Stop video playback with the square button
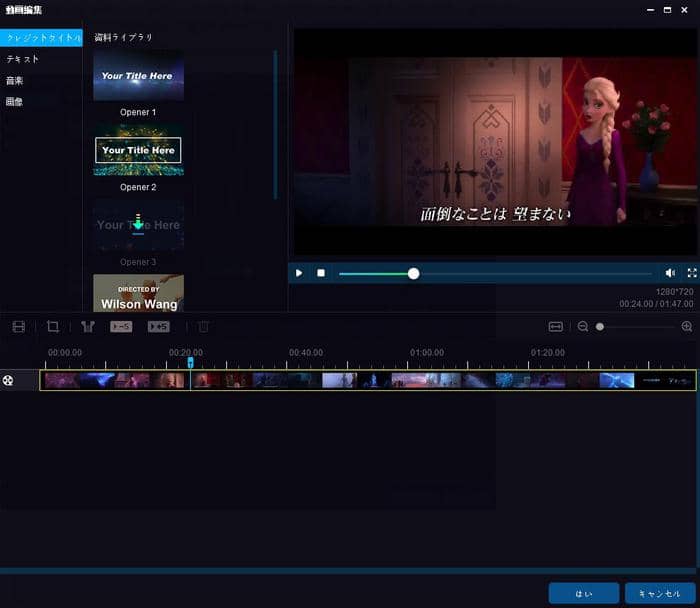This screenshot has width=700, height=608. [321, 273]
